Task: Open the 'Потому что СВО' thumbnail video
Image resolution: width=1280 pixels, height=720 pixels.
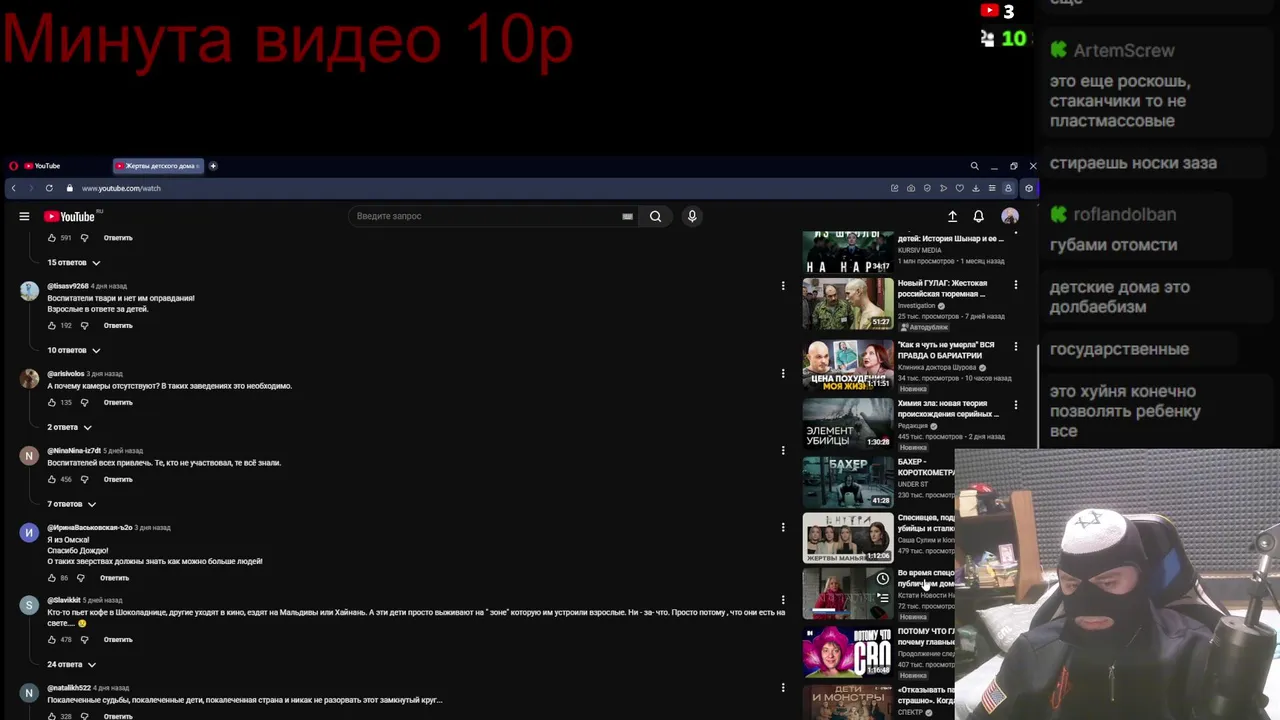Action: pos(848,651)
